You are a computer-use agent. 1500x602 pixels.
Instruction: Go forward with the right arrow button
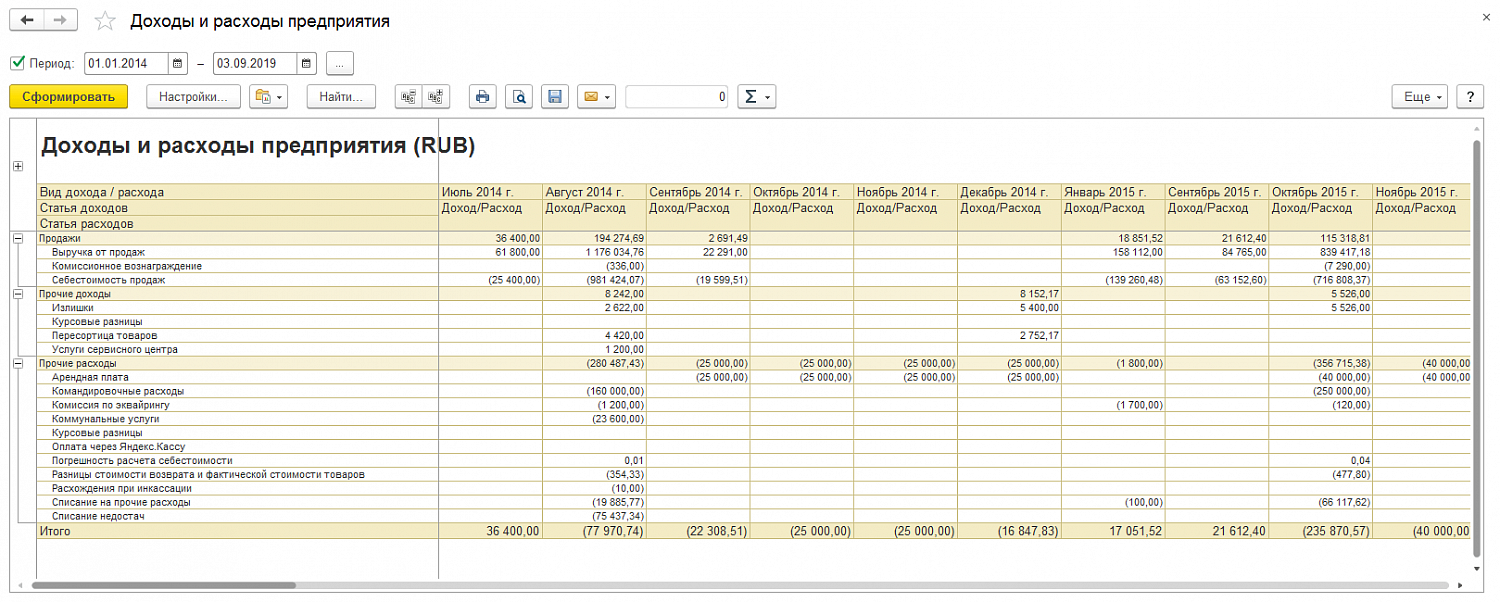60,20
